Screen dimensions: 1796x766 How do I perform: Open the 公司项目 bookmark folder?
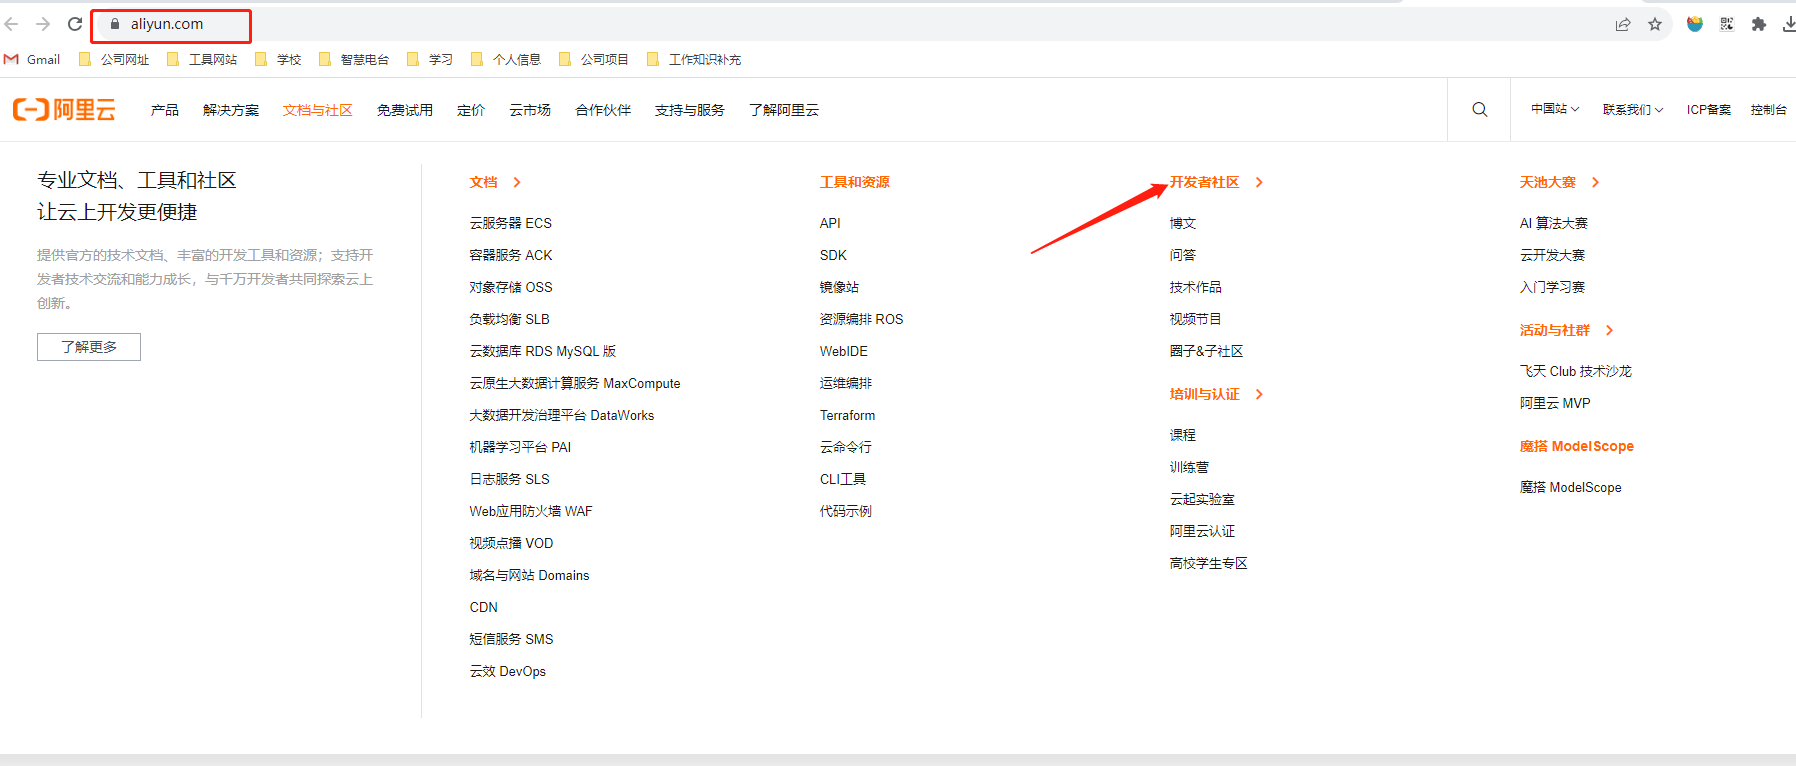[594, 59]
